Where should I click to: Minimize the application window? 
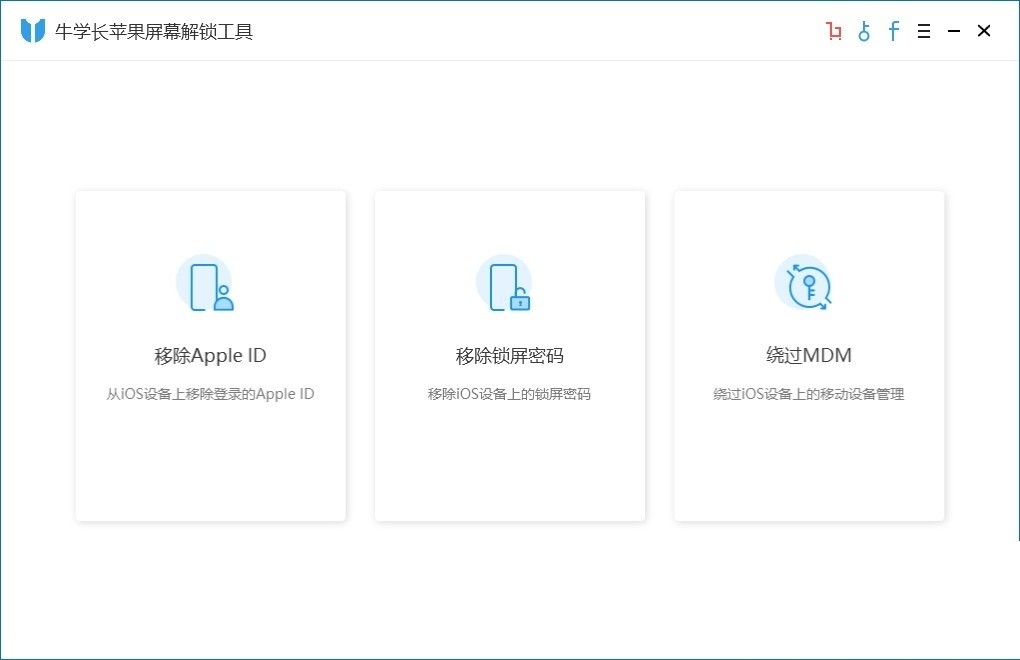(954, 31)
